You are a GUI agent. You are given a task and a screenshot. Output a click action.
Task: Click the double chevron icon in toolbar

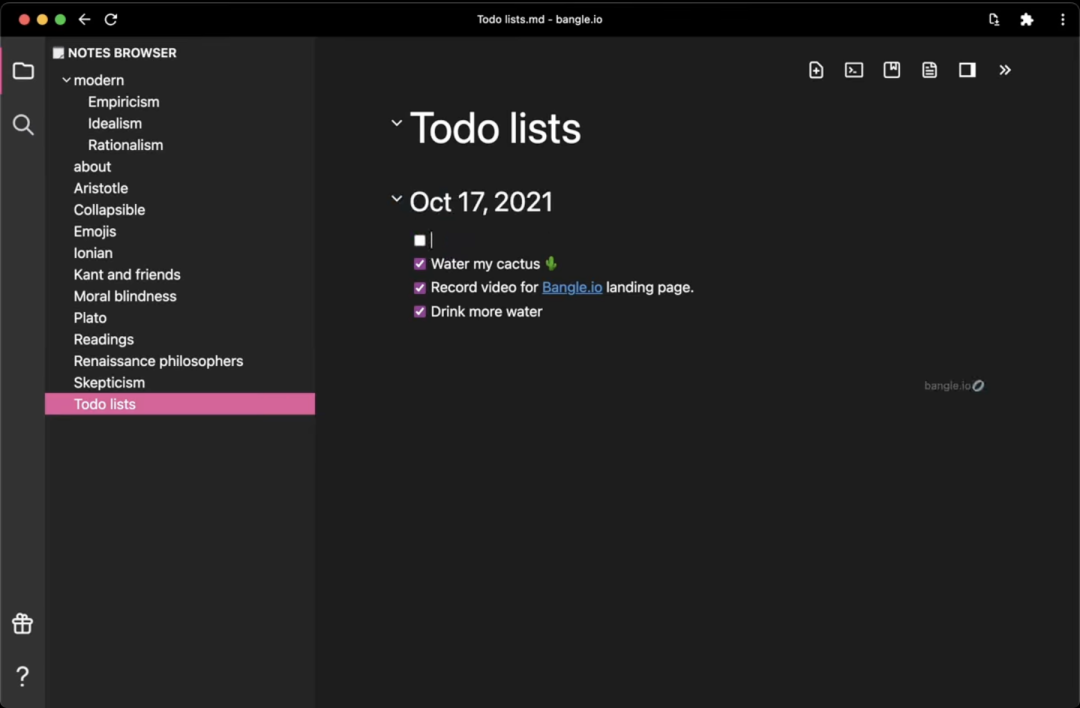1005,70
